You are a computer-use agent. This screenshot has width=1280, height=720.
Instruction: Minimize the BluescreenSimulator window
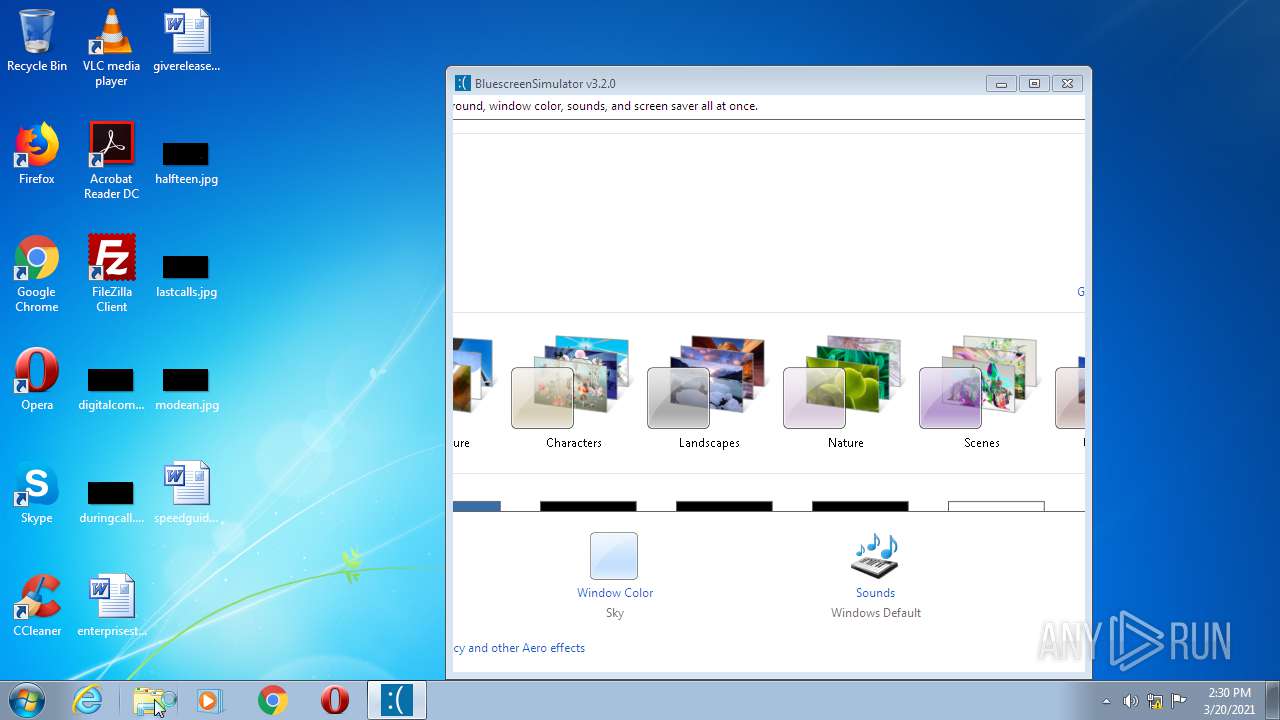1001,84
